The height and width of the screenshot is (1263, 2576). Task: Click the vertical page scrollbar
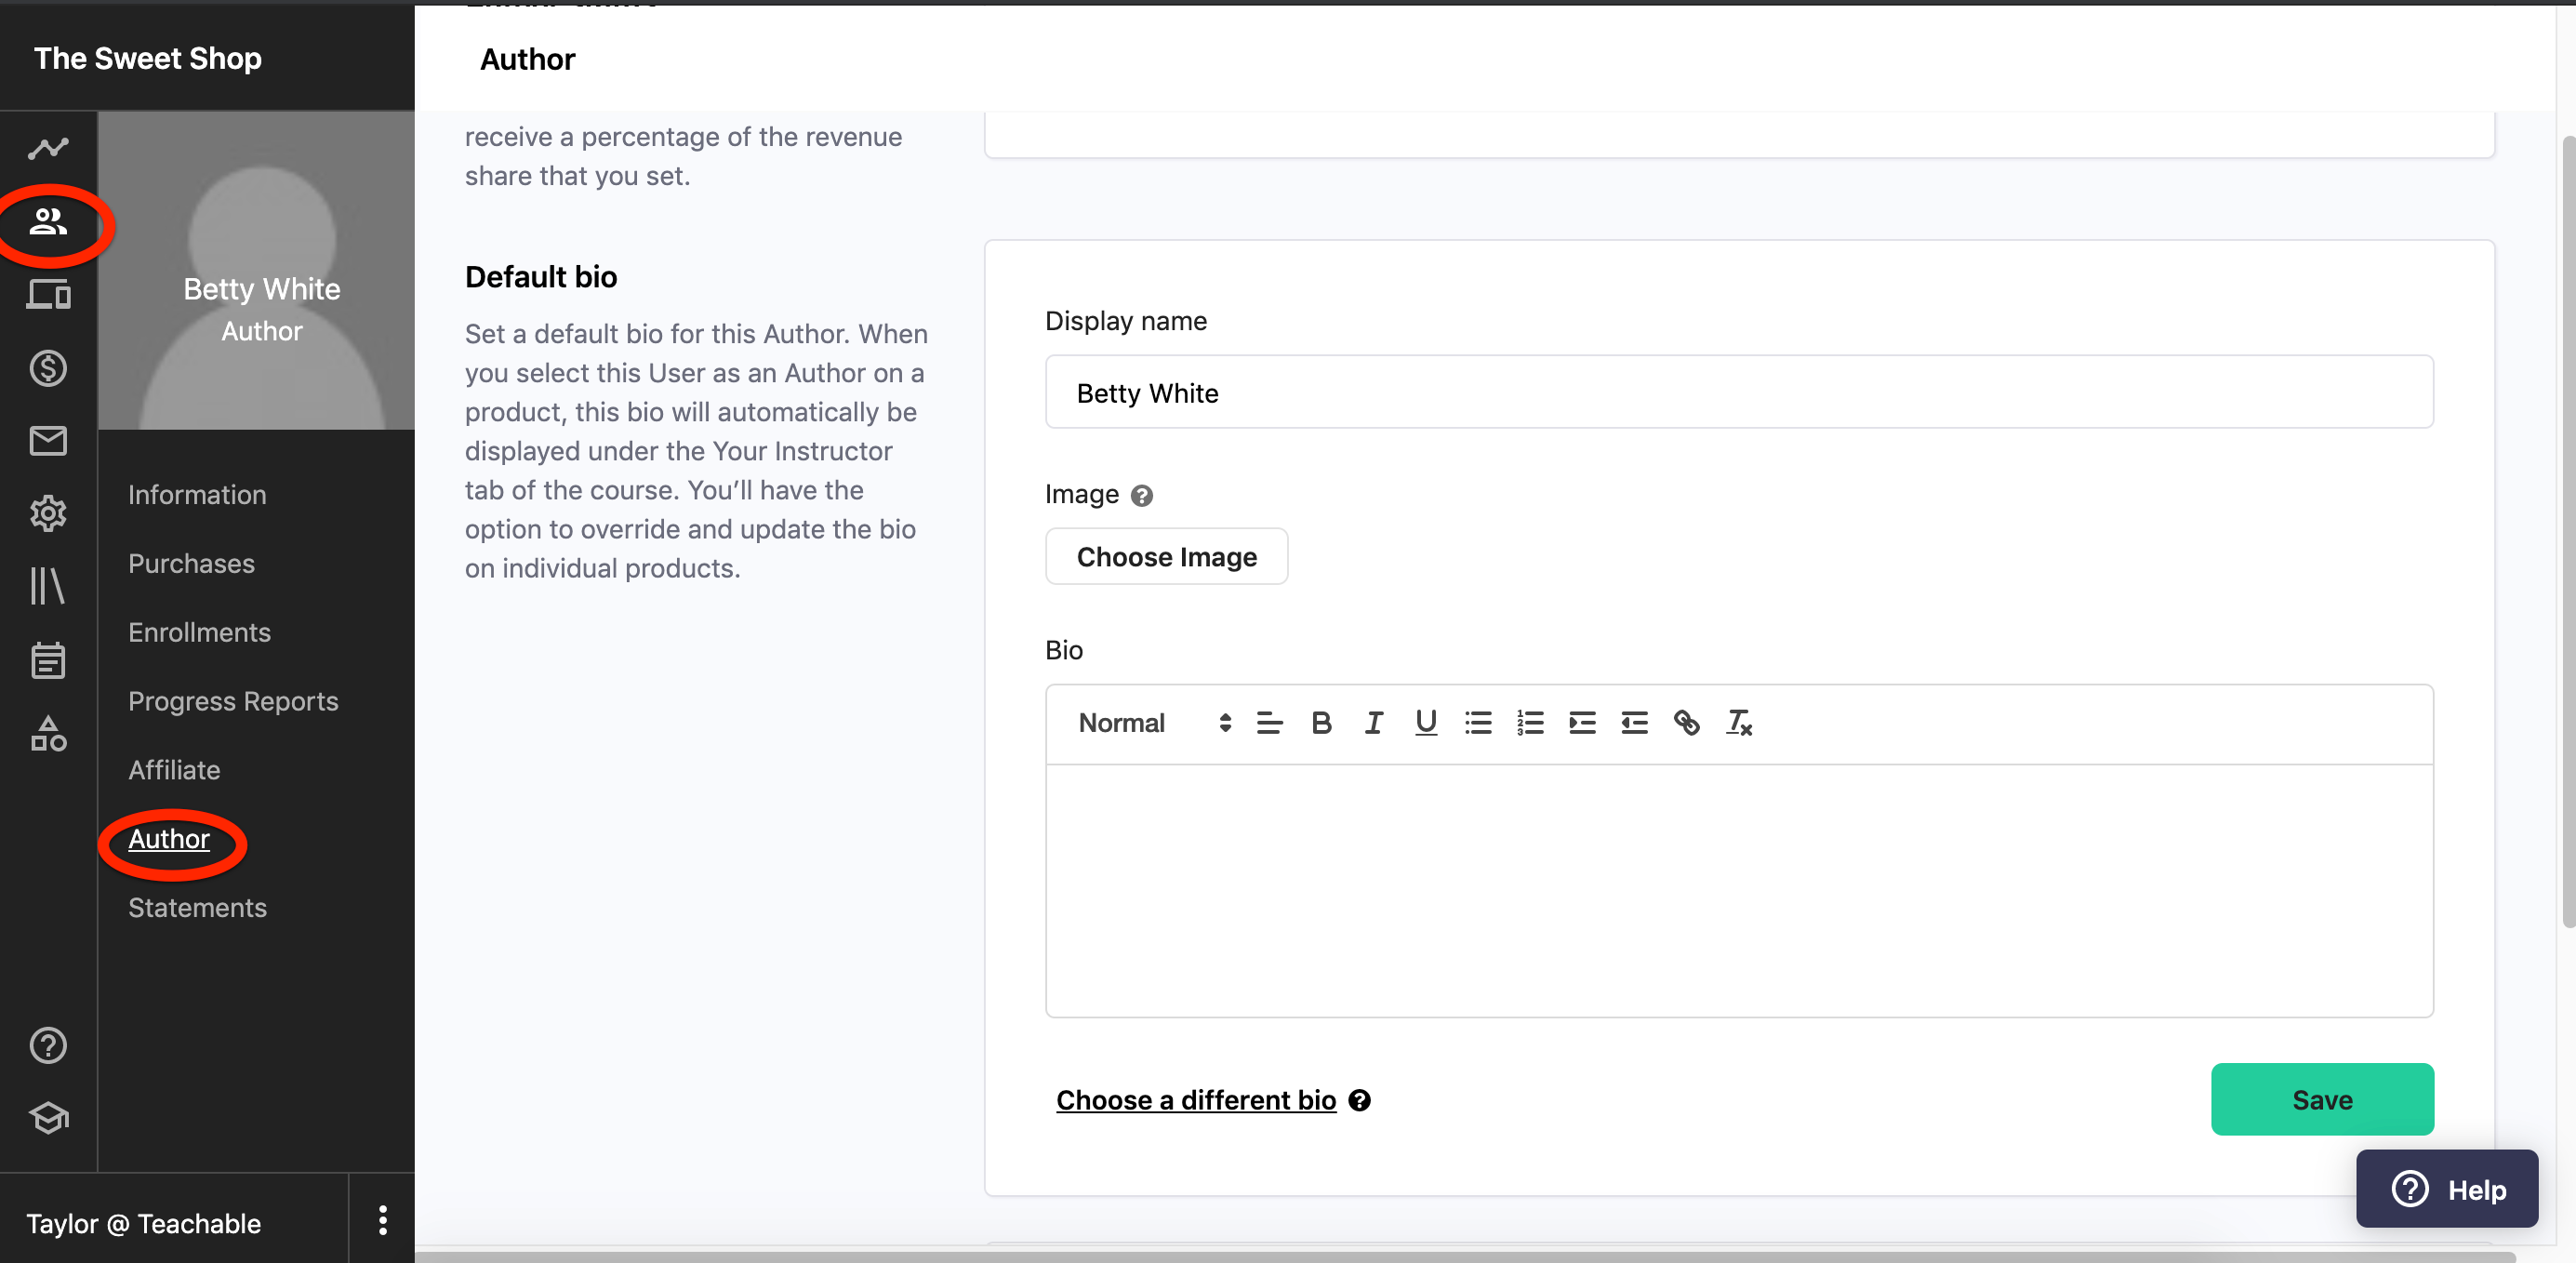pyautogui.click(x=2567, y=530)
